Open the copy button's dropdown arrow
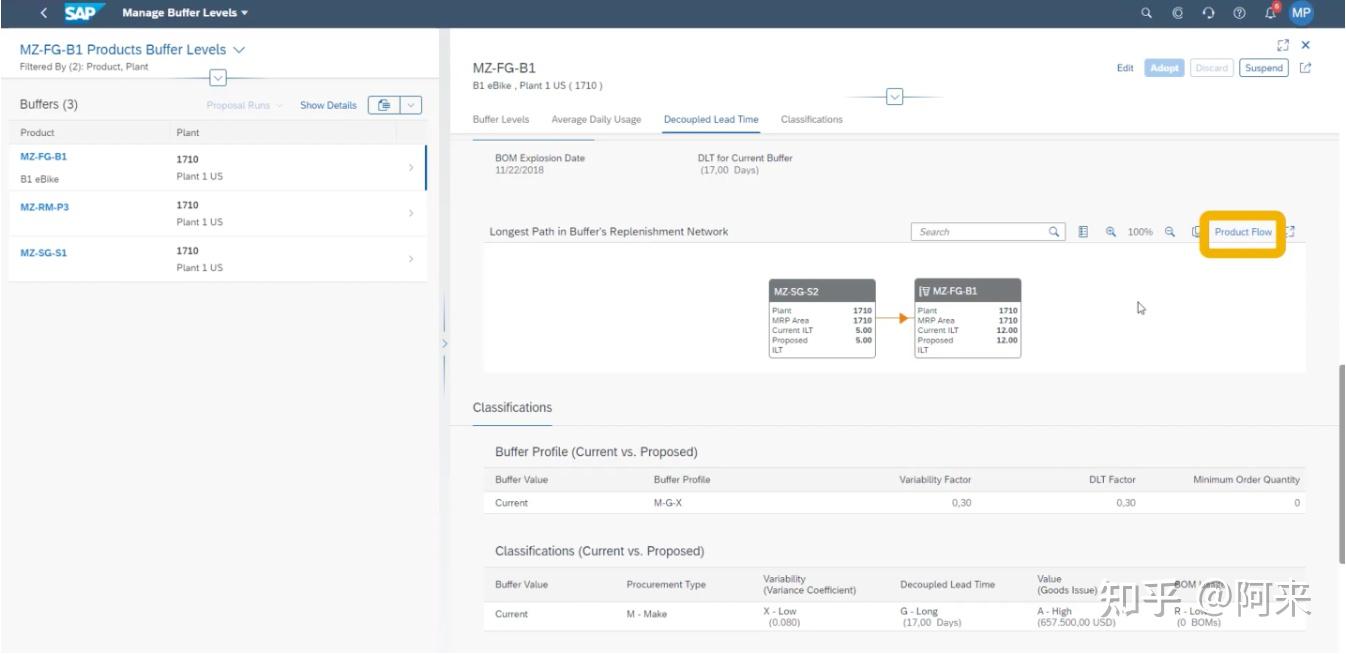Image resolution: width=1346 pixels, height=654 pixels. 410,104
